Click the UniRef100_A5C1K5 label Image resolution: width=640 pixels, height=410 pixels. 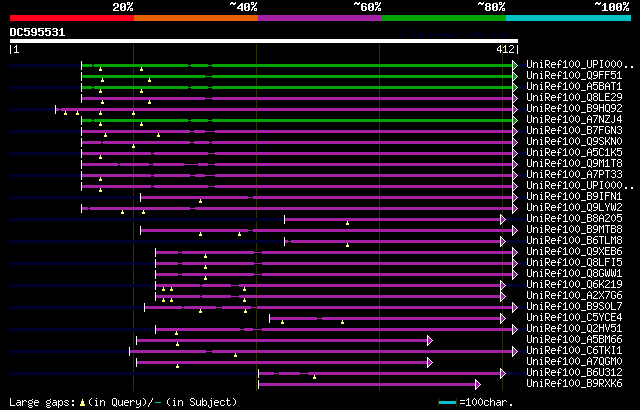(574, 153)
